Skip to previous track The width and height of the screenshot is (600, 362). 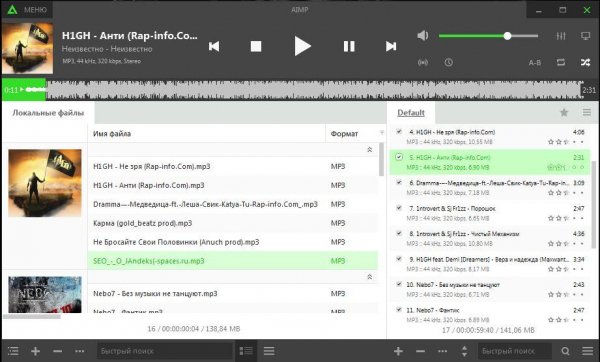coord(214,46)
